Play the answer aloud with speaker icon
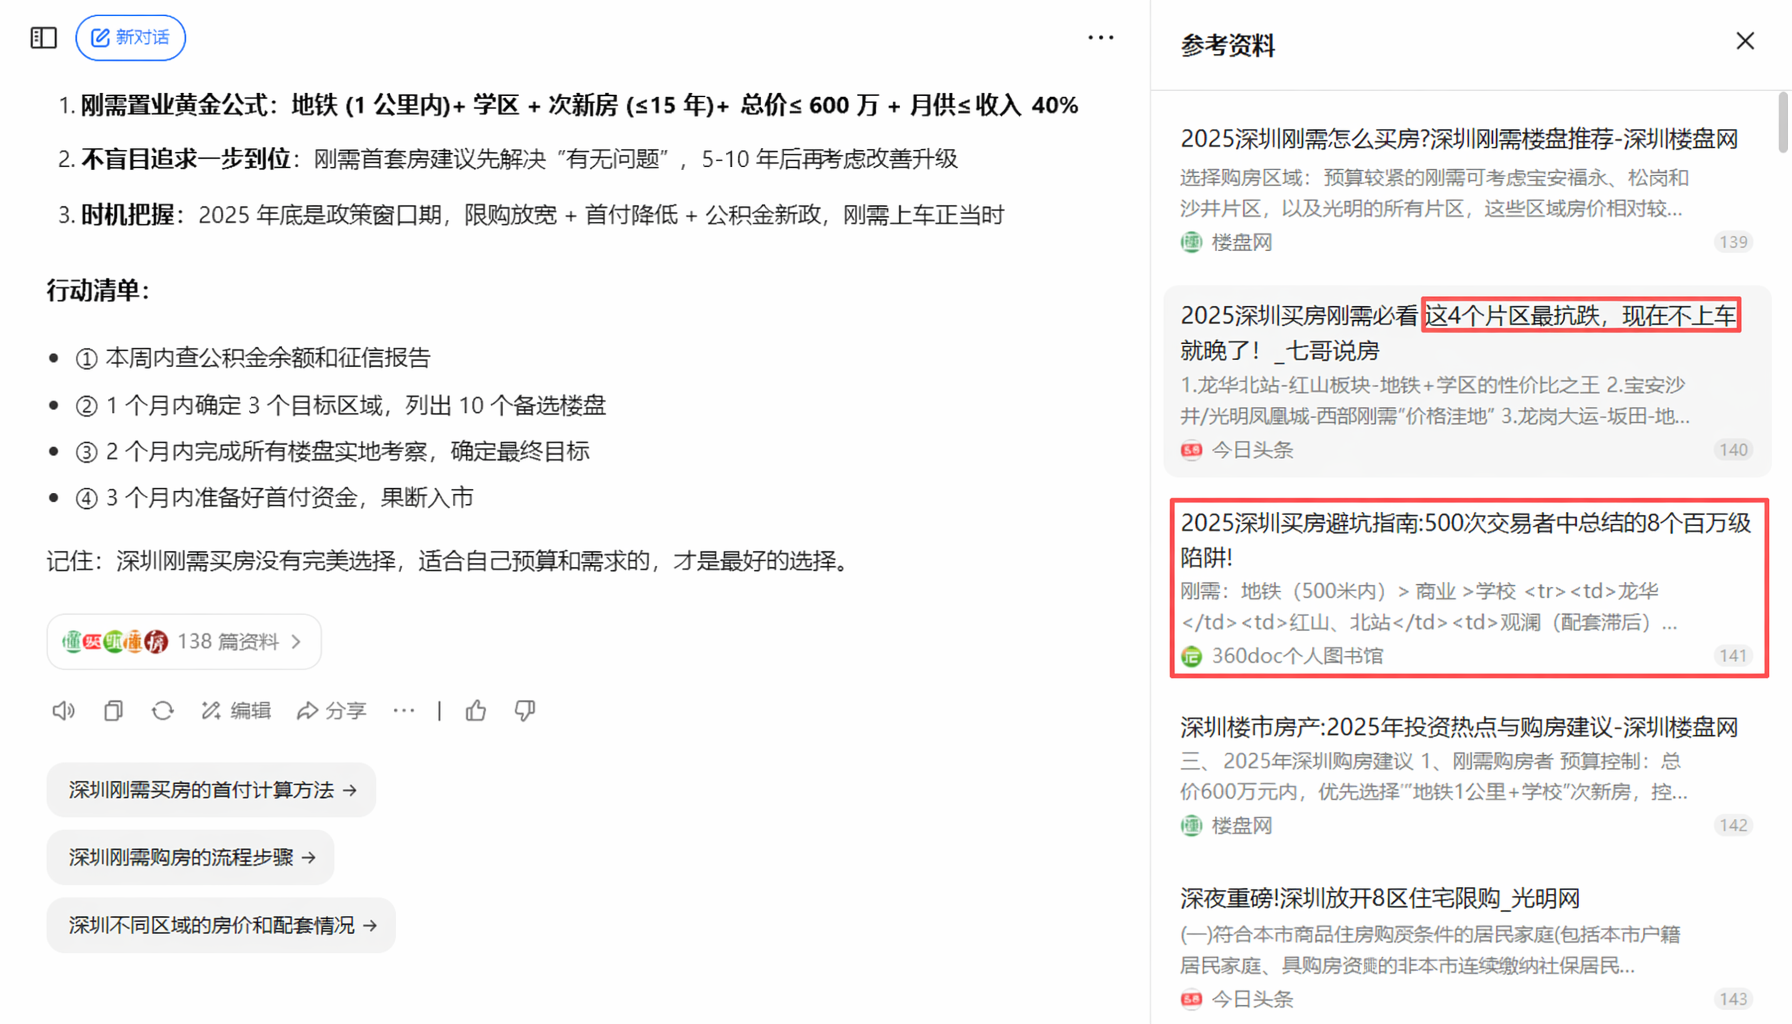 click(x=63, y=711)
